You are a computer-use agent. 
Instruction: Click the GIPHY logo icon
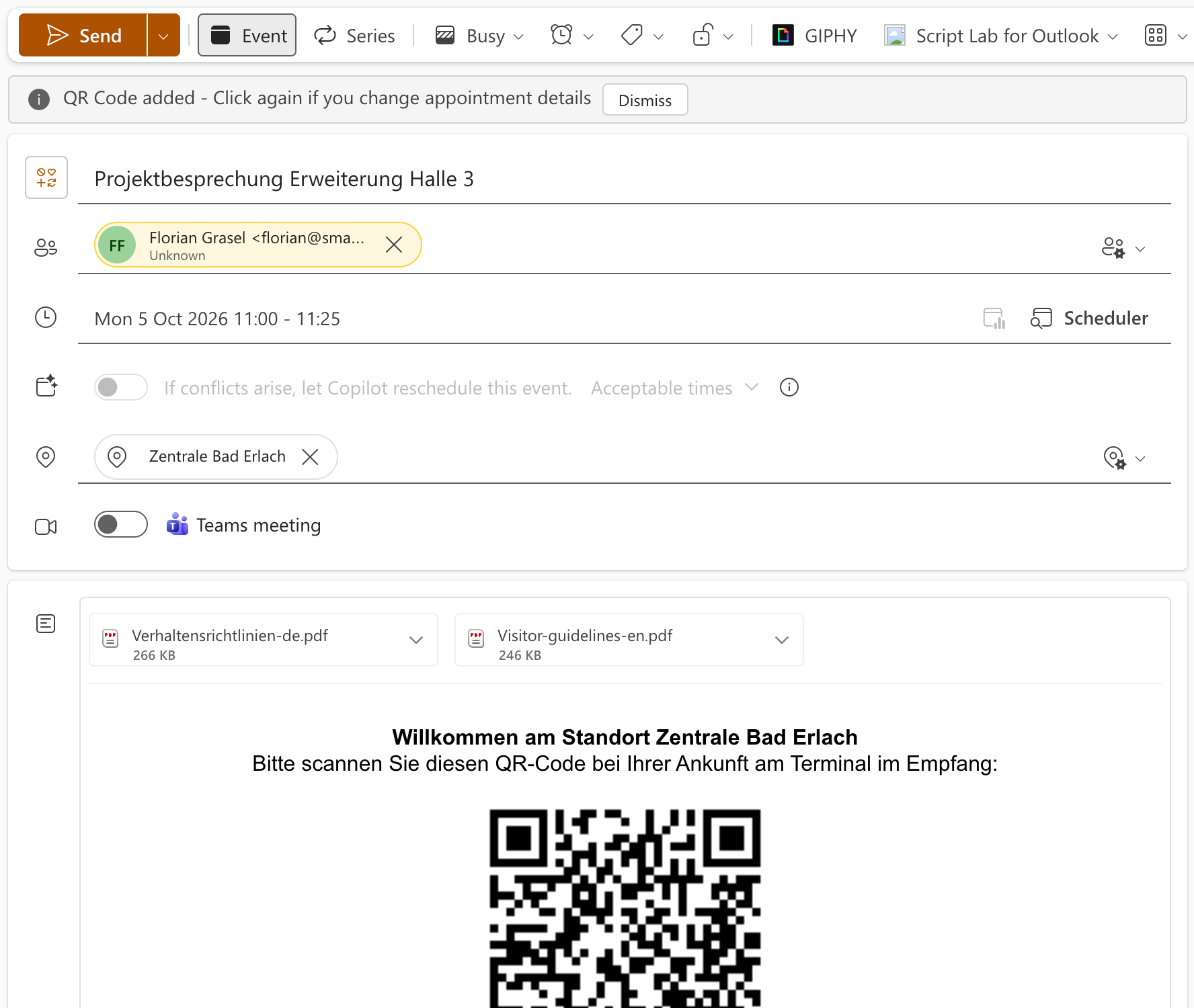pos(783,35)
